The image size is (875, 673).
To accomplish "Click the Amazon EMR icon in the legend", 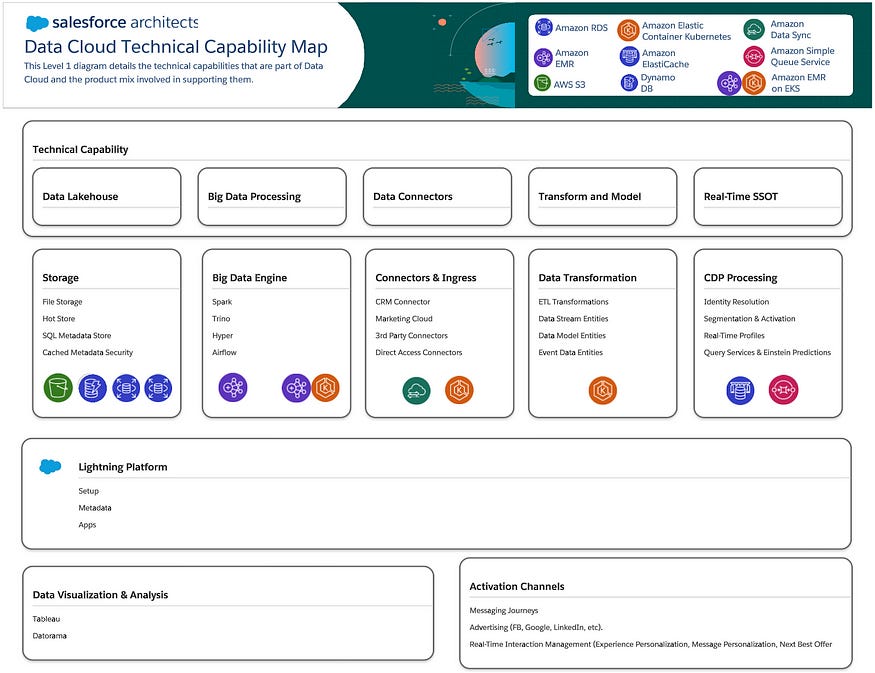I will point(545,58).
